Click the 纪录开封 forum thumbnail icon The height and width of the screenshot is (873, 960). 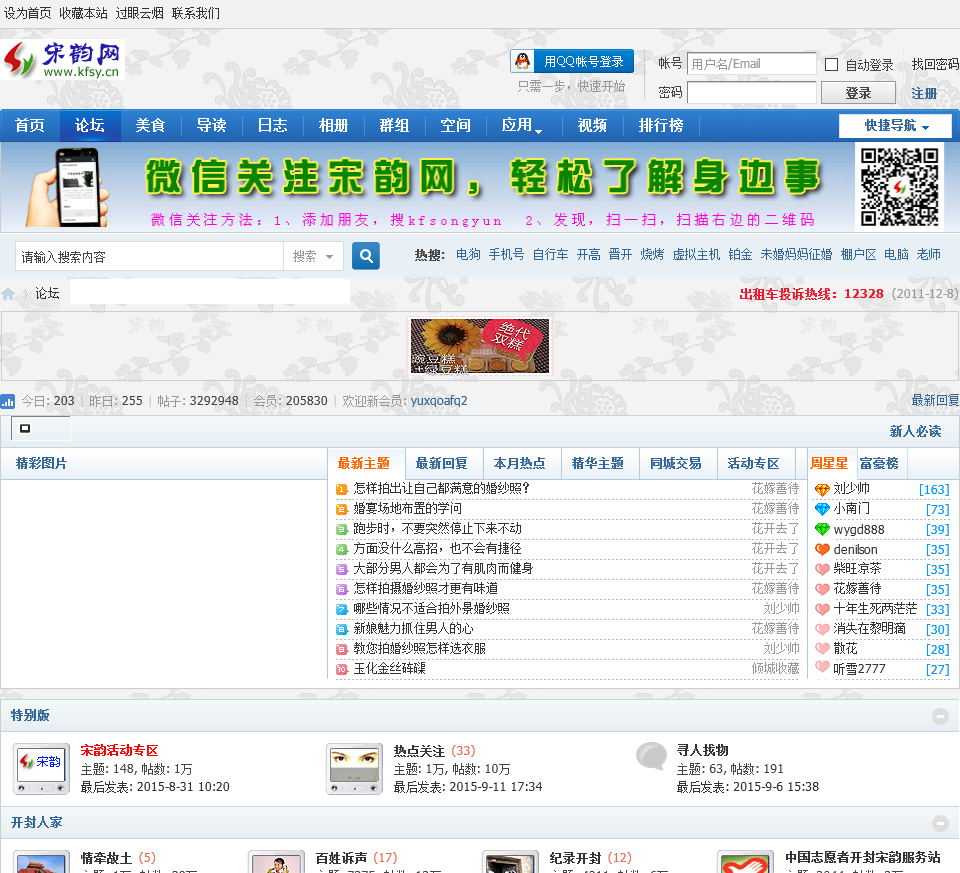click(x=511, y=862)
